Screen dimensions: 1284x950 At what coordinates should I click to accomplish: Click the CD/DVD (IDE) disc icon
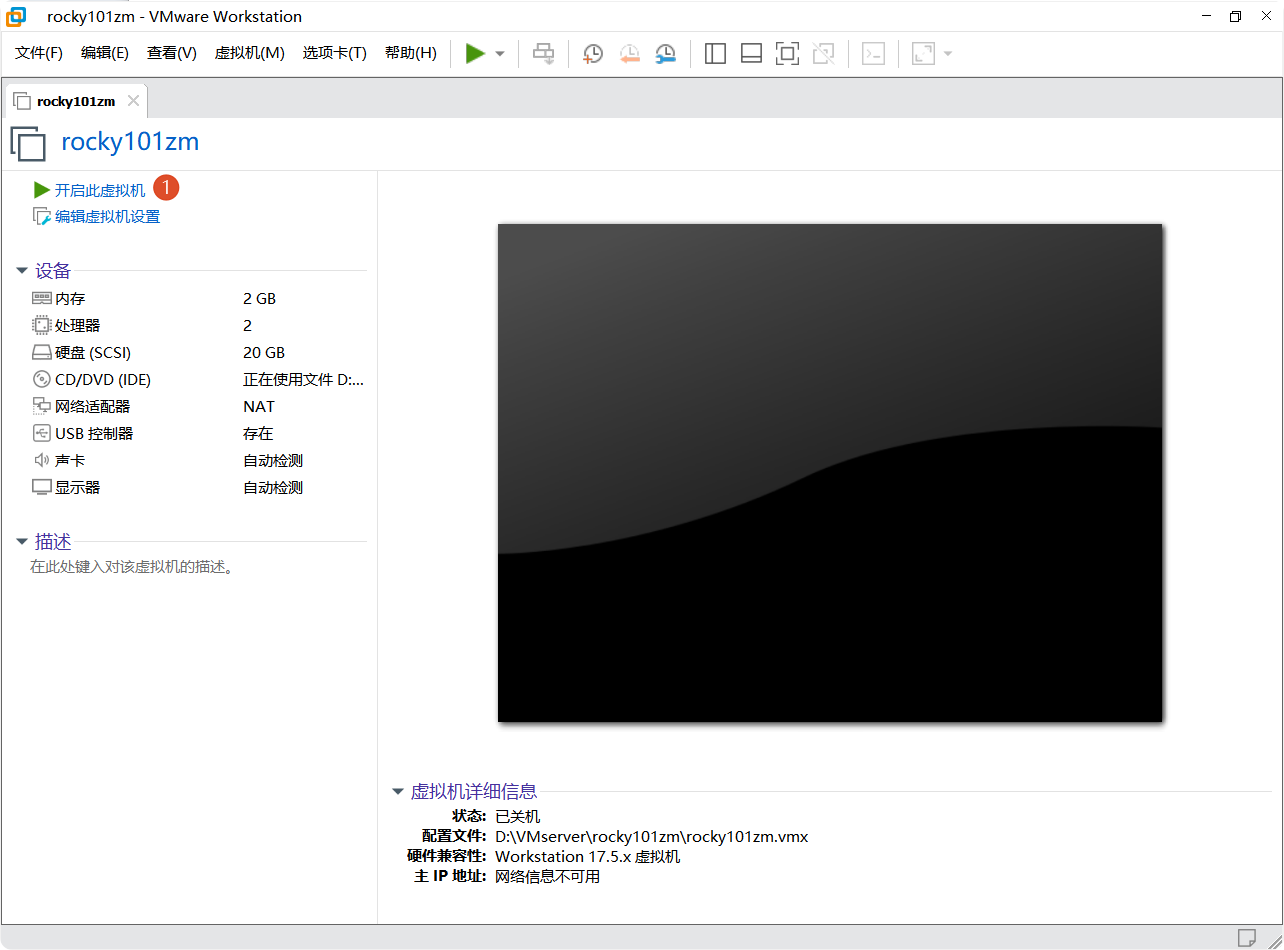point(41,380)
